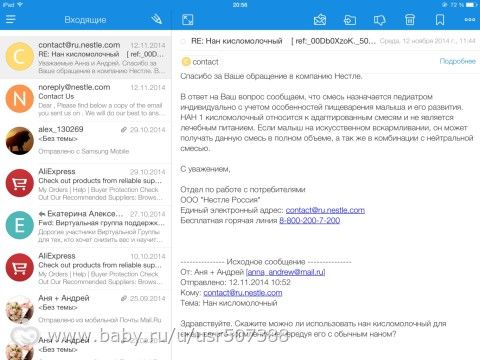Compose a new message with pencil icon

(156, 19)
